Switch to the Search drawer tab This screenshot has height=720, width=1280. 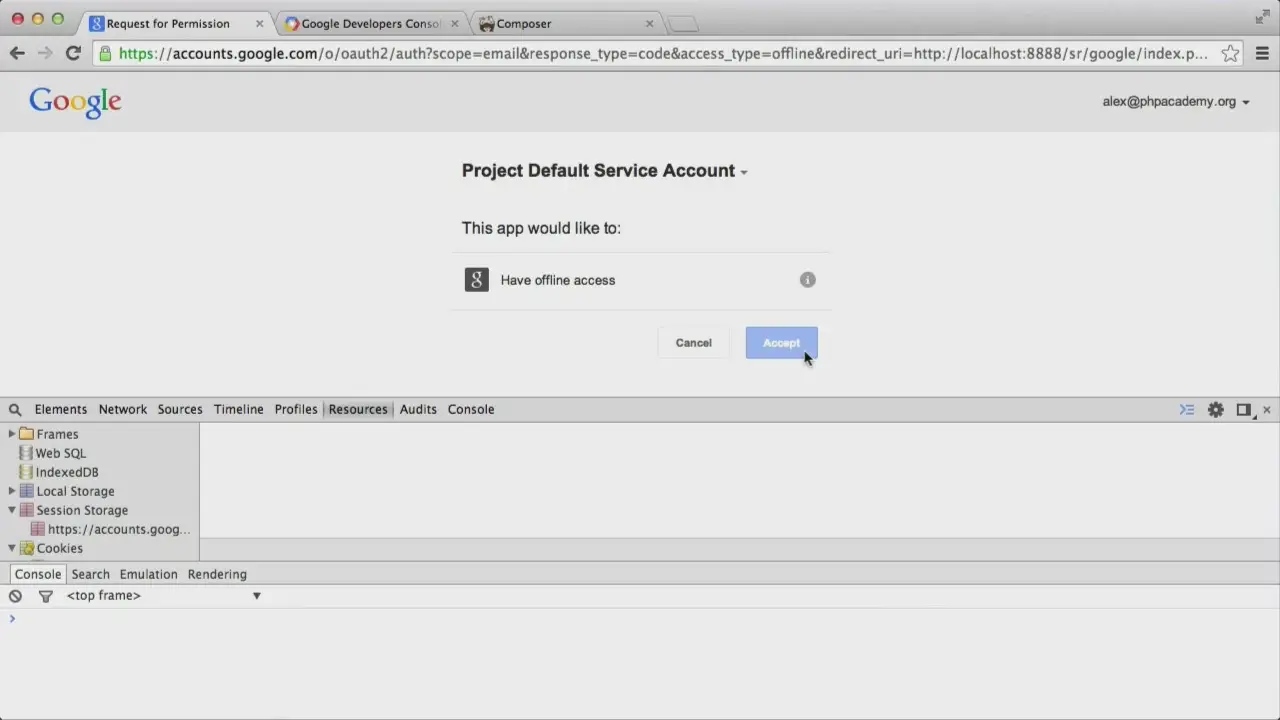pyautogui.click(x=90, y=574)
